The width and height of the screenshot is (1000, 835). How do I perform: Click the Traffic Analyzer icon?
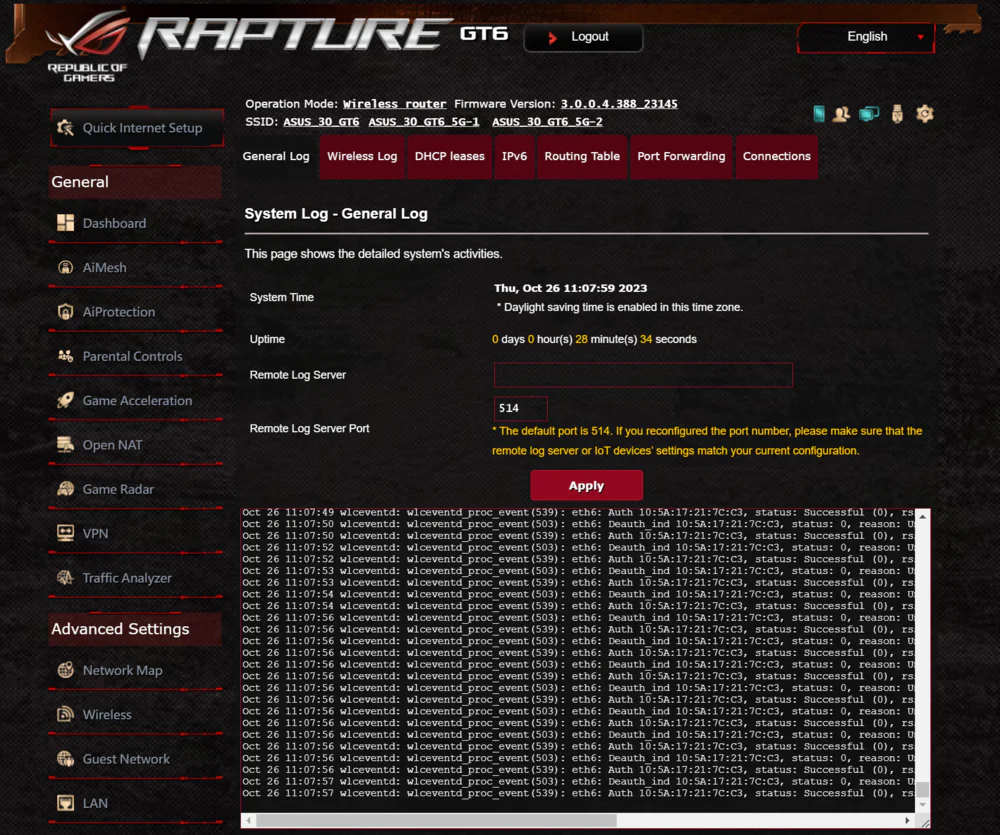(65, 577)
